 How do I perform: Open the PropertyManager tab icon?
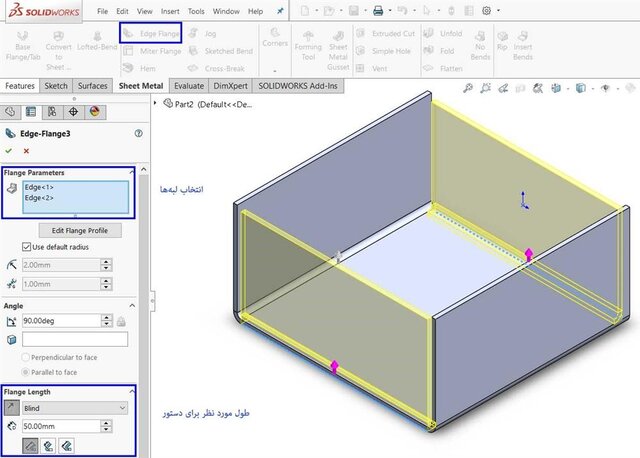31,112
